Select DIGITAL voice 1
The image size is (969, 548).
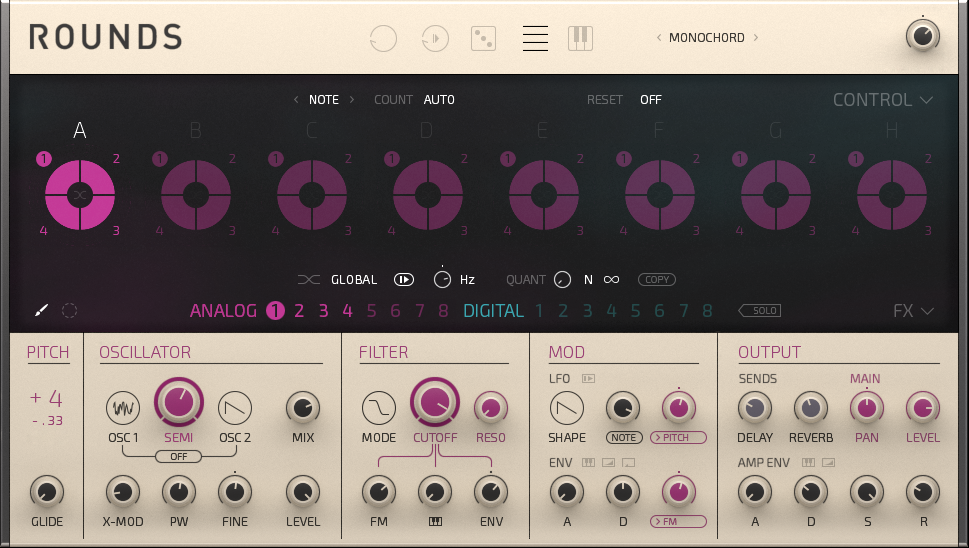coord(539,311)
